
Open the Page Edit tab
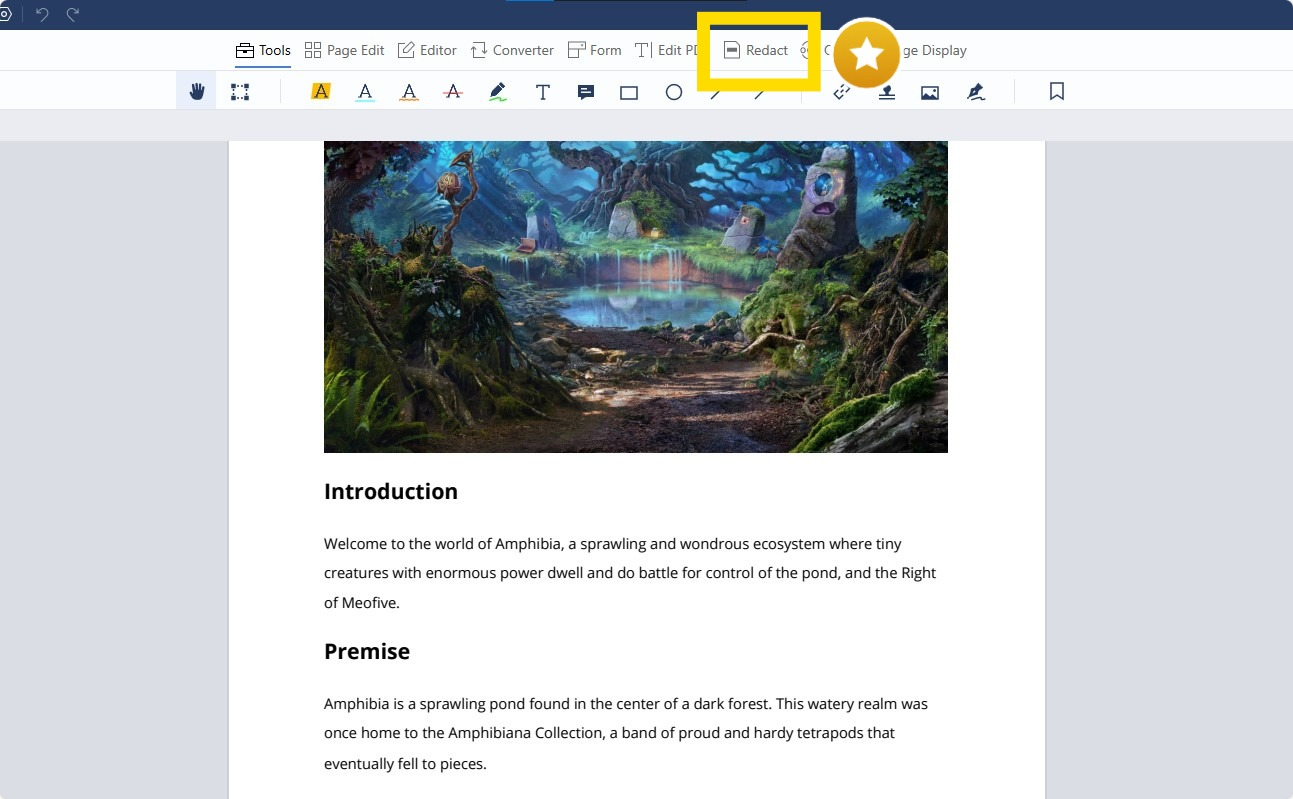(x=344, y=50)
